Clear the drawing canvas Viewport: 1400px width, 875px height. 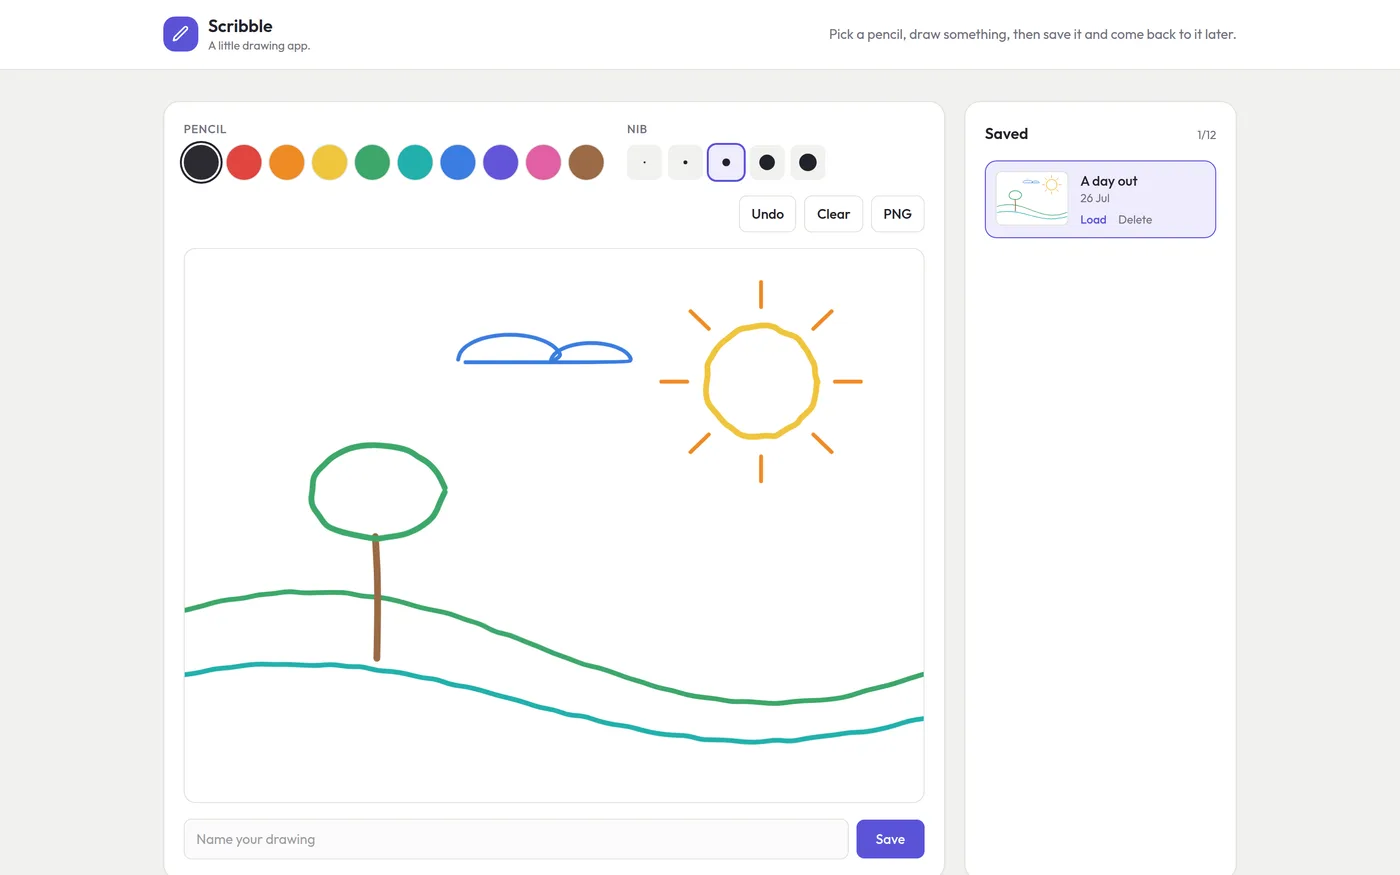click(x=834, y=214)
